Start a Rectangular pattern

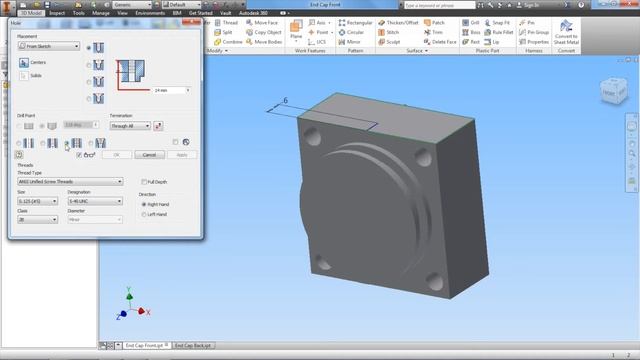pyautogui.click(x=355, y=23)
